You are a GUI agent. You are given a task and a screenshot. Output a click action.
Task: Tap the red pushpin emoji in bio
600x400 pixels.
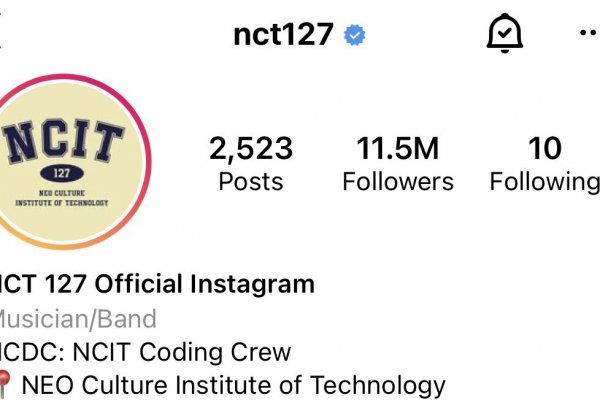4,384
